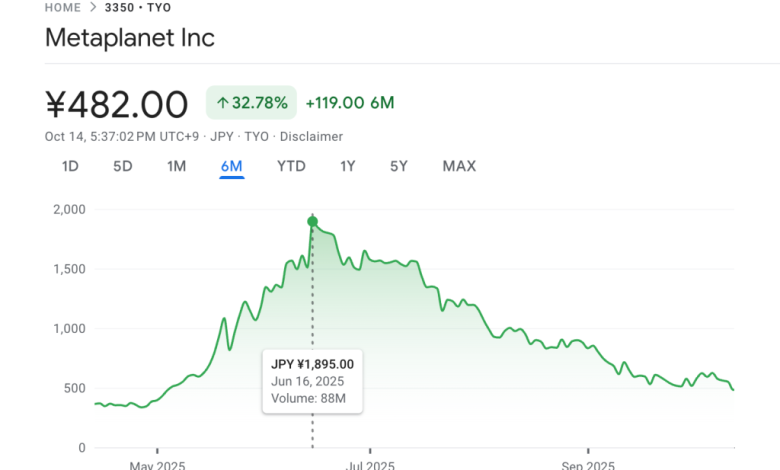Click the Metaplanet Inc heading

coord(130,39)
